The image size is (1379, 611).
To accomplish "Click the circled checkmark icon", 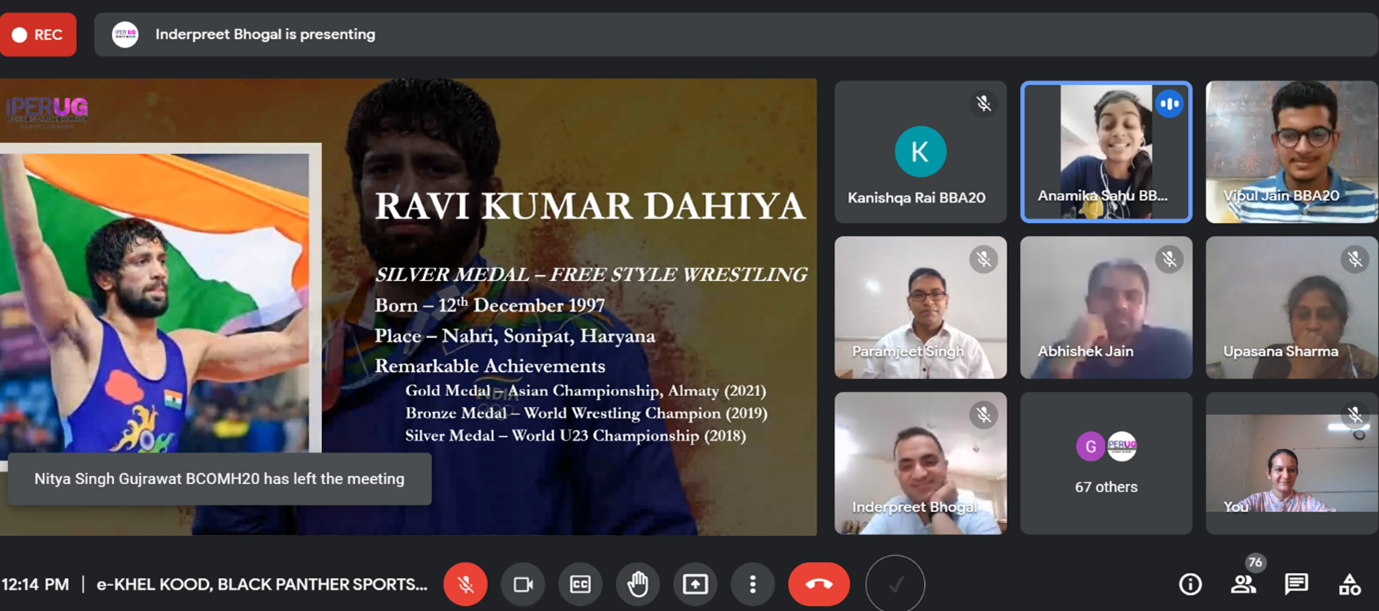I will [x=895, y=584].
